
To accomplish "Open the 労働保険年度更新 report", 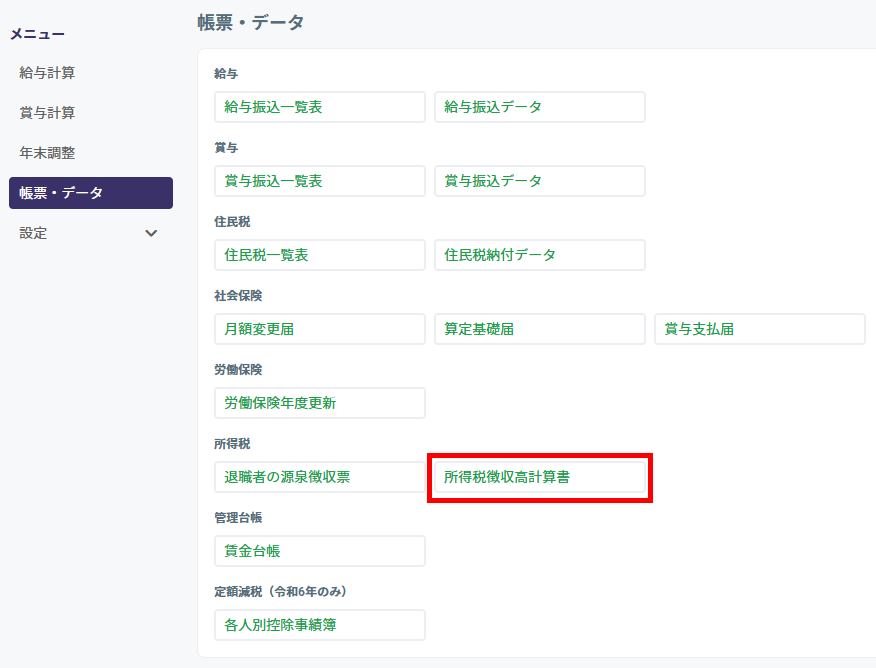I will [319, 403].
